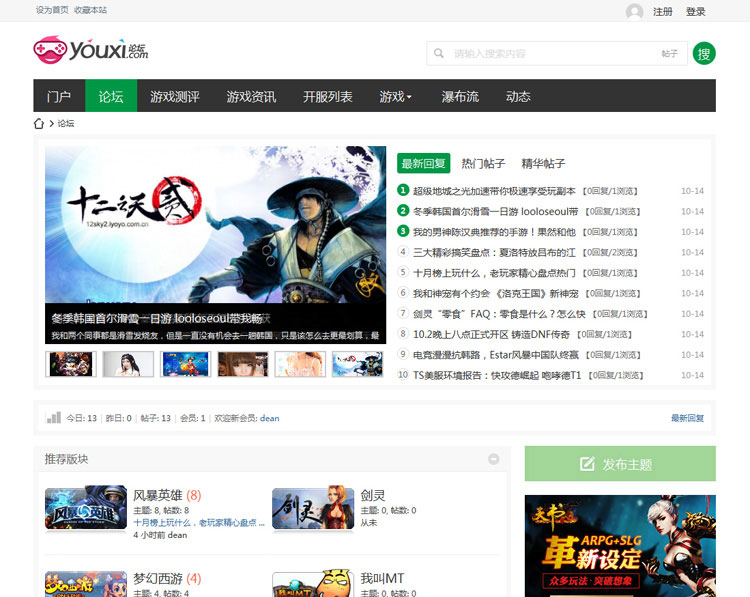Click 设为首页 in the top bar

(52, 10)
